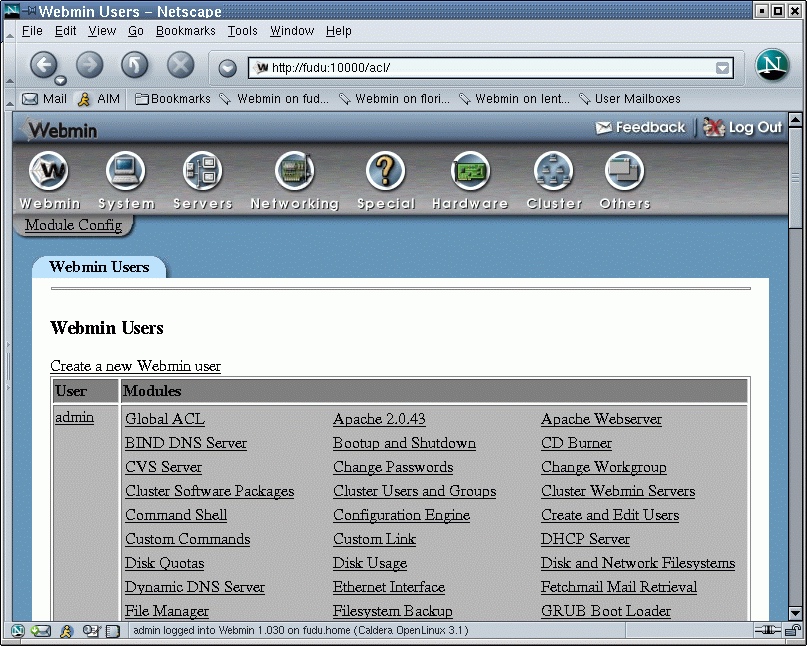
Task: Open Instant Messenger icon in the status bar
Action: point(66,631)
